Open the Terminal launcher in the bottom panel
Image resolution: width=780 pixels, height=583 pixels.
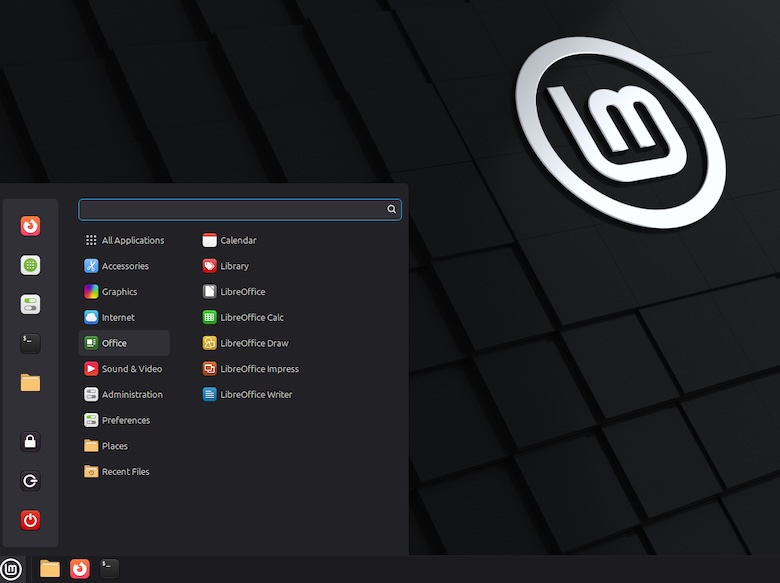point(108,569)
